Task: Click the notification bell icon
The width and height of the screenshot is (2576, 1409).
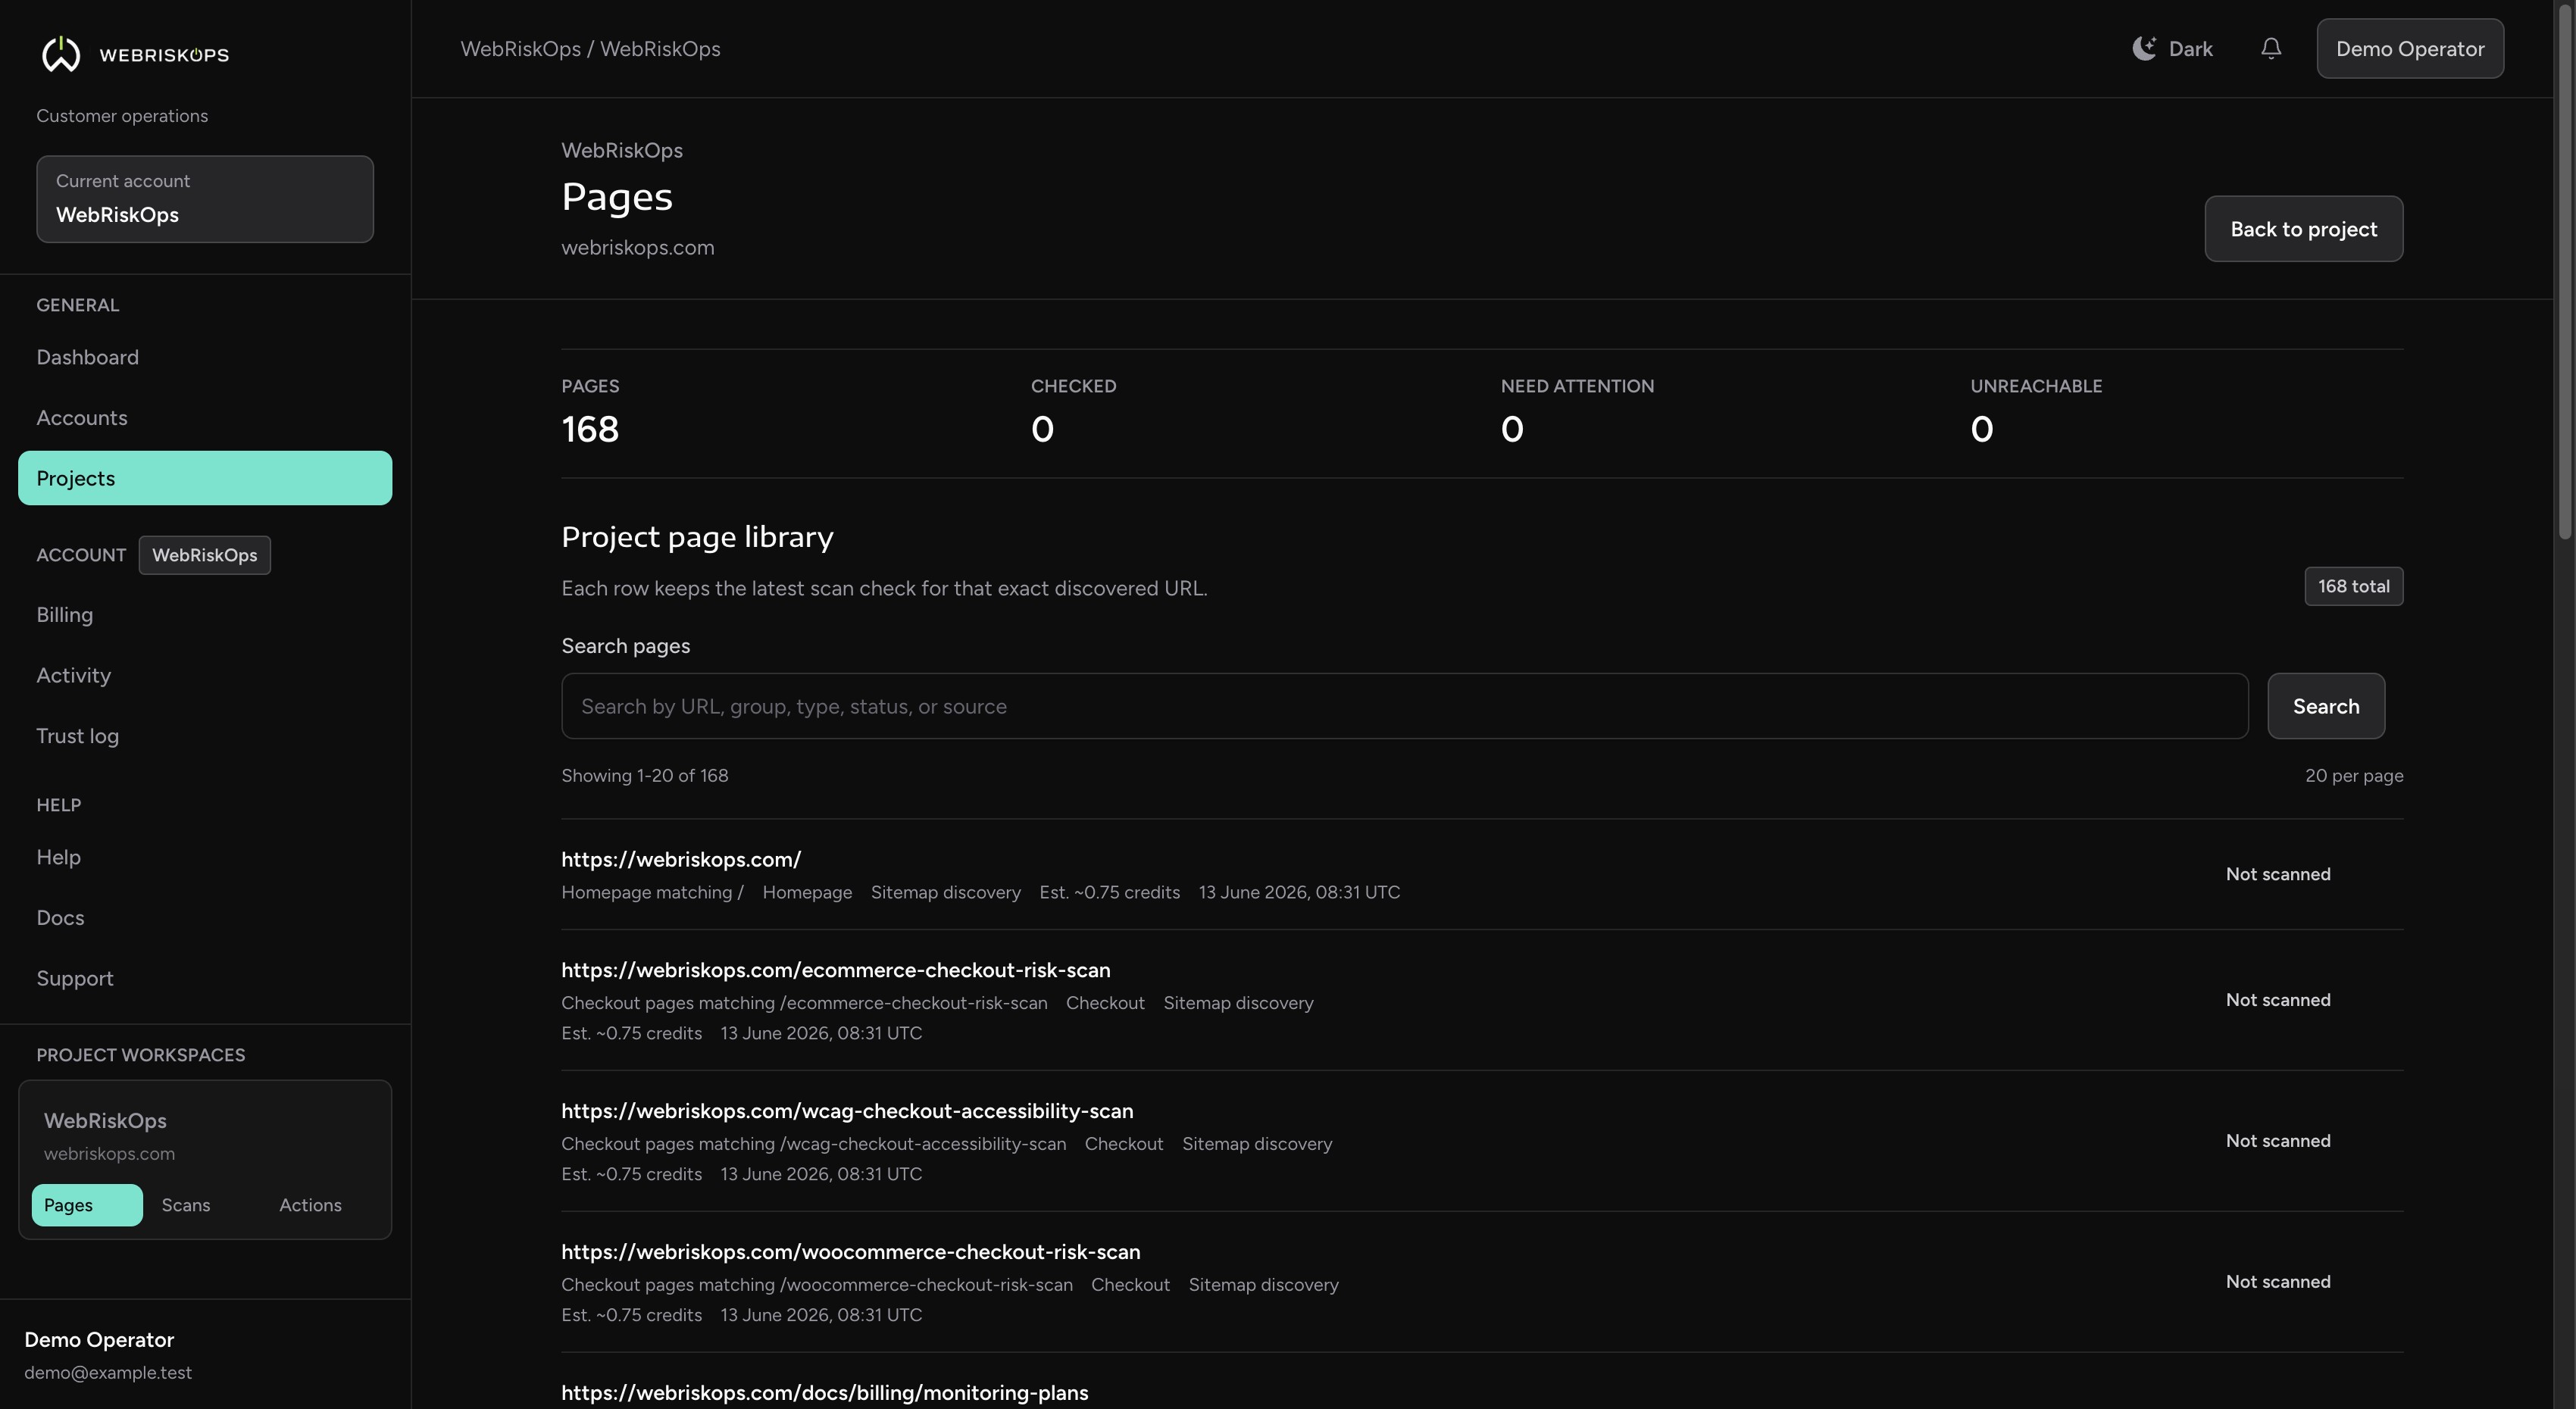Action: click(2271, 49)
